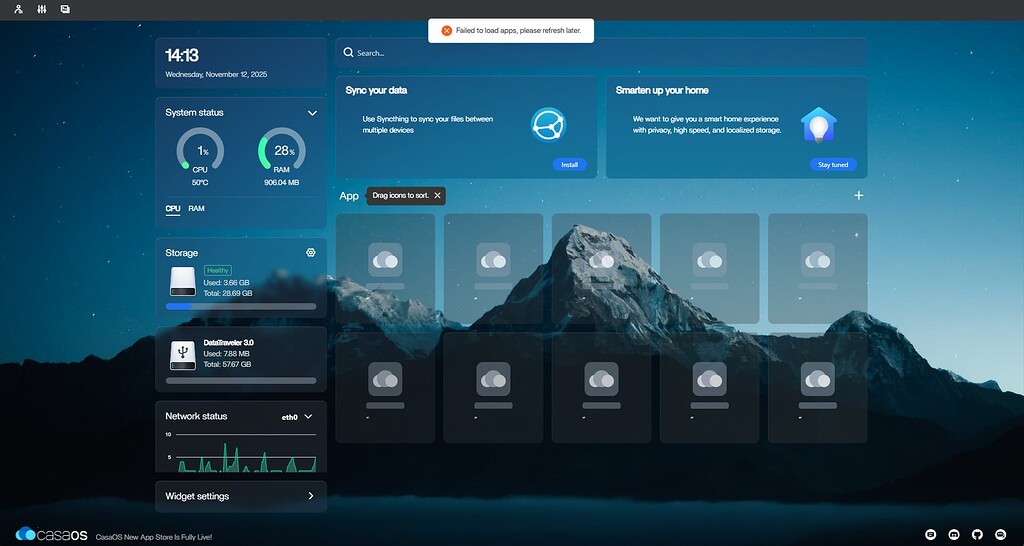Dismiss the 'Drag icons to sort' tooltip
The image size is (1024, 546).
[x=437, y=195]
